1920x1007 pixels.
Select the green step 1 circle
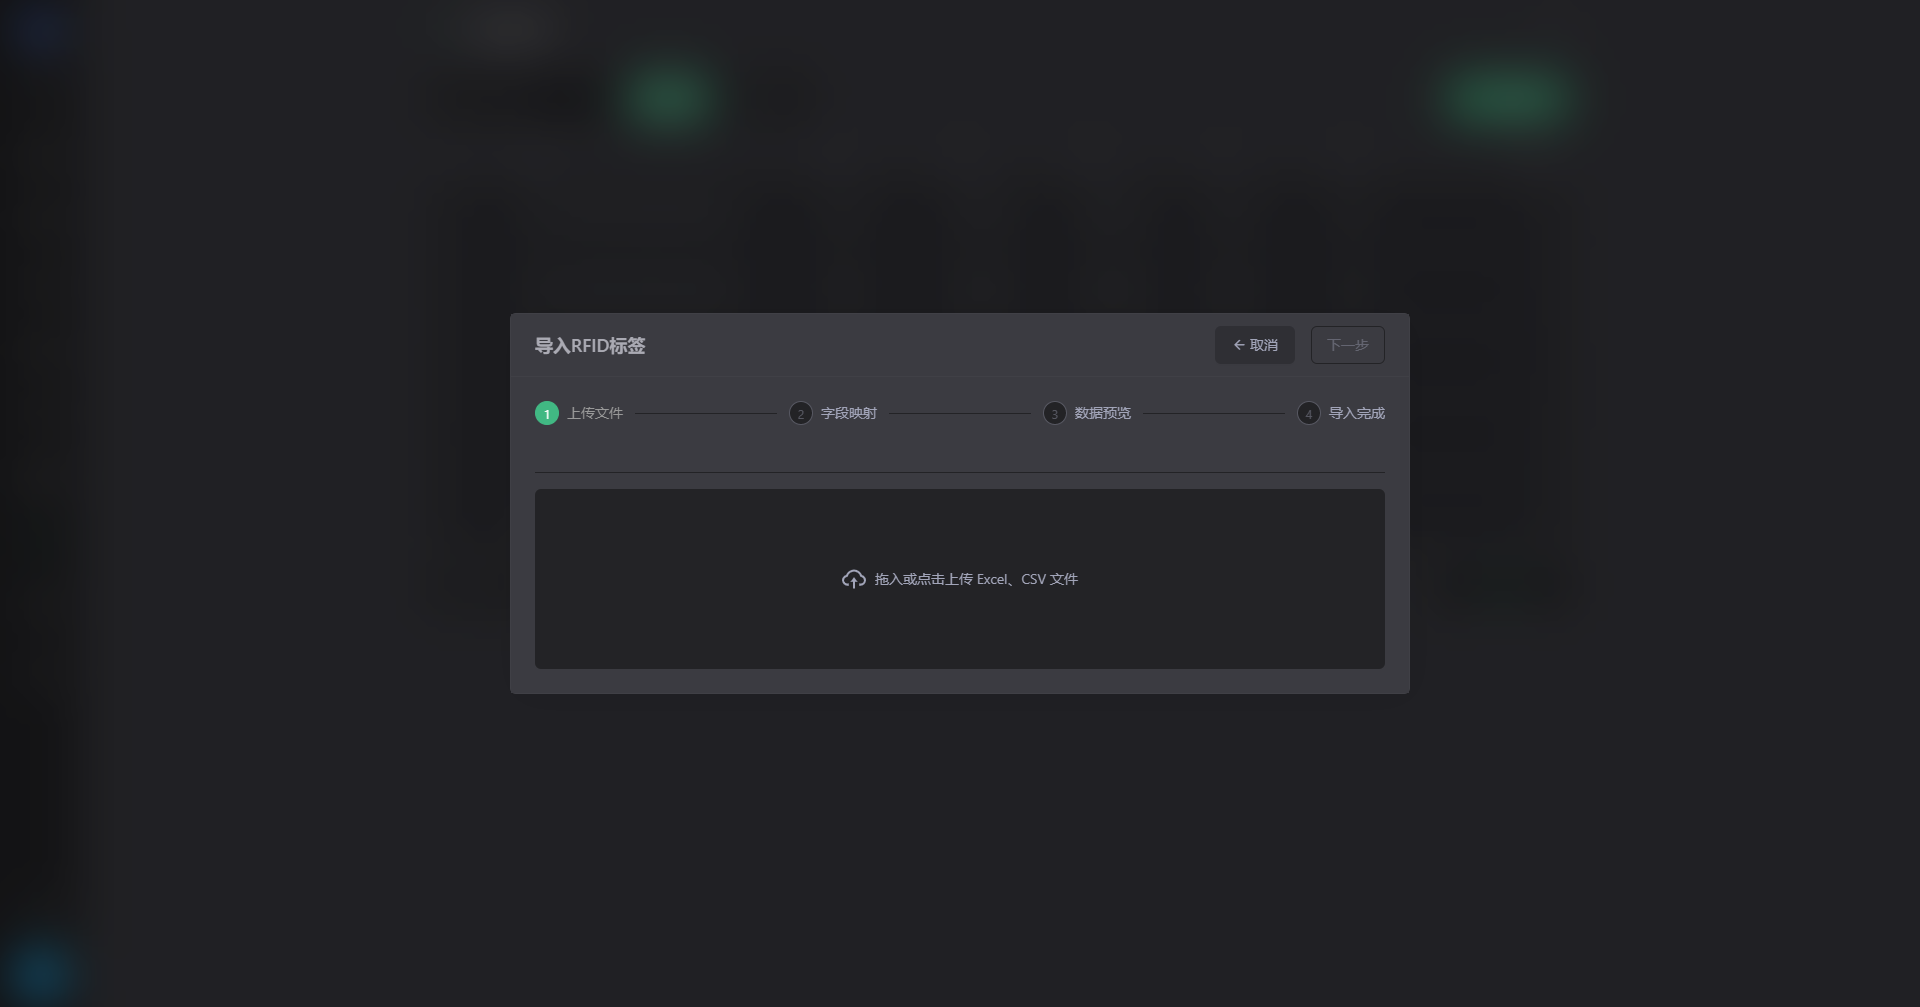pyautogui.click(x=547, y=413)
